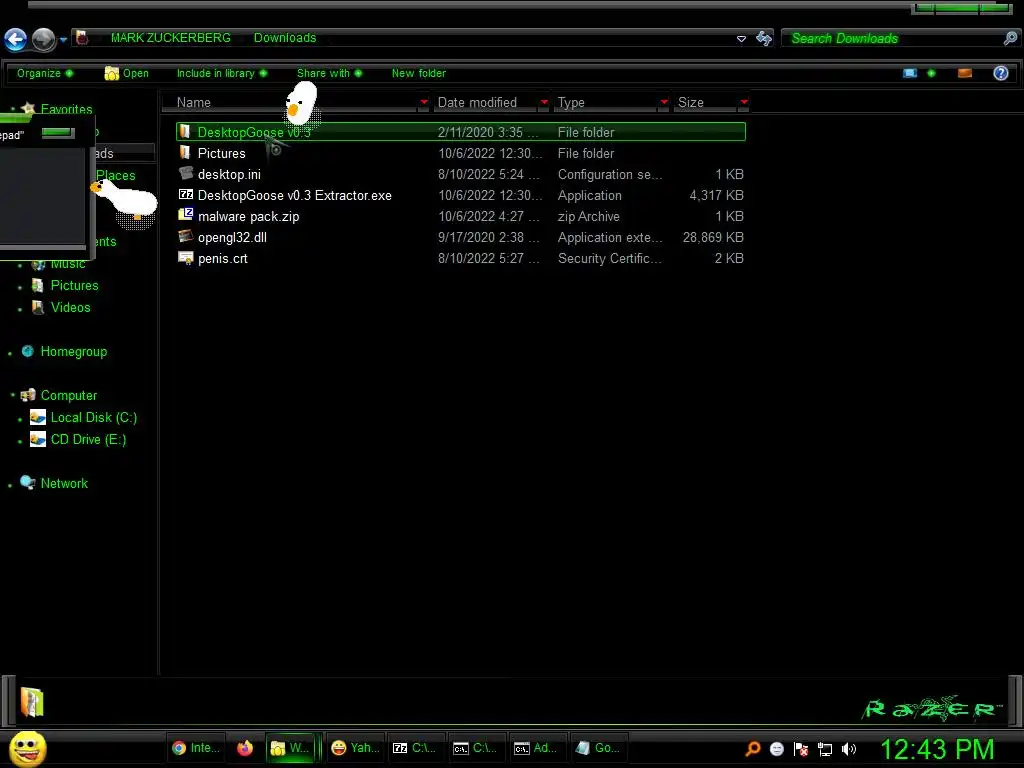Open the Videos library in the sidebar
This screenshot has width=1024, height=768.
click(x=71, y=308)
